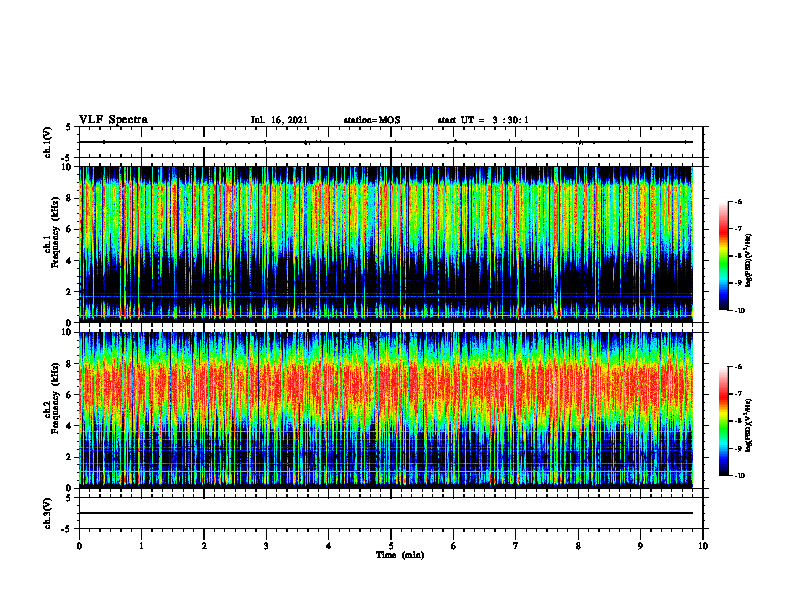Click the "-5" voltage tick of ch.3(V)
Image resolution: width=792 pixels, height=612 pixels.
(68, 529)
